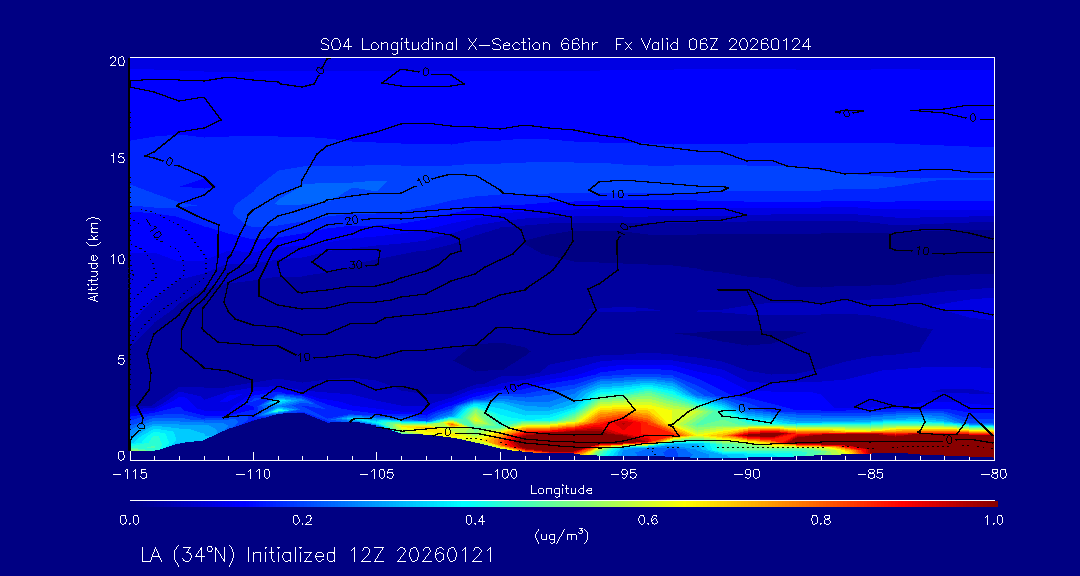The image size is (1080, 576).
Task: Click the (ug/m³) units label
Action: point(561,537)
